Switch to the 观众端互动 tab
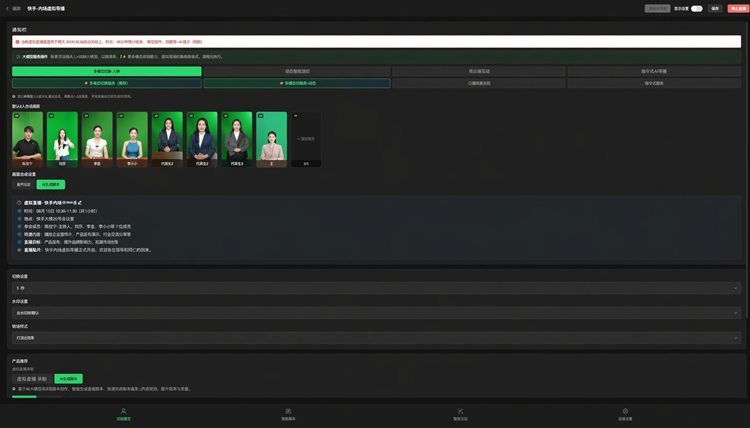Viewport: 750px width, 428px height. pyautogui.click(x=479, y=71)
